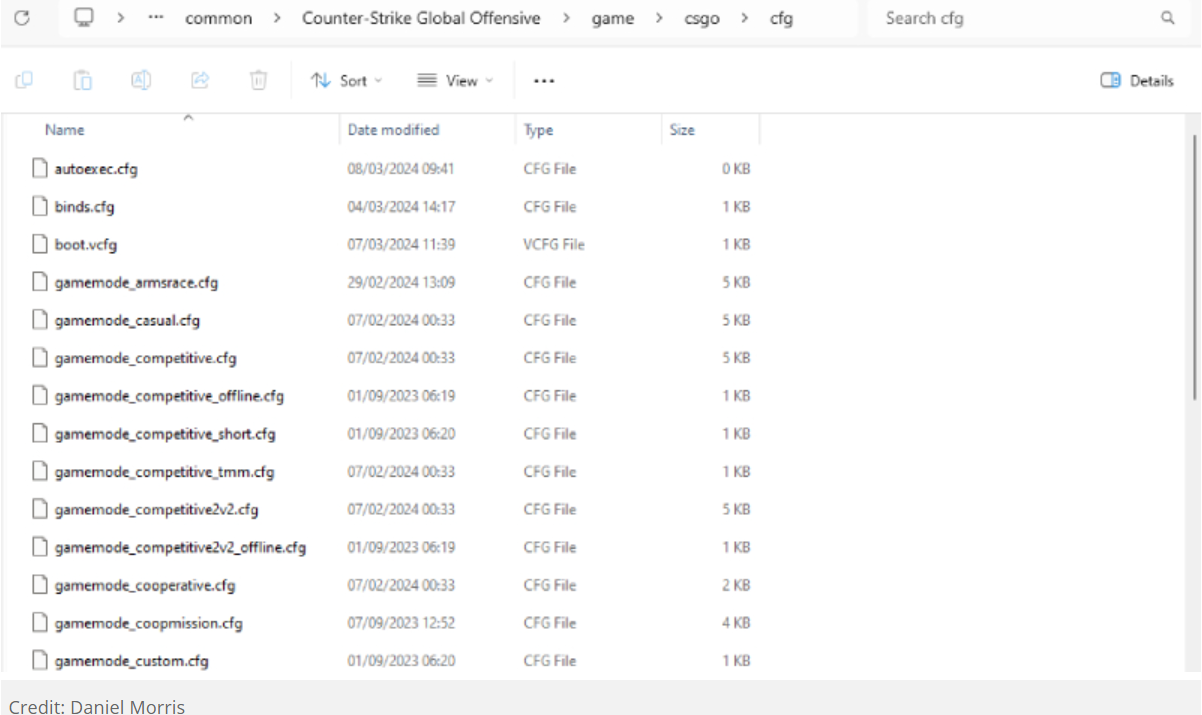The width and height of the screenshot is (1202, 715).
Task: Click the cfg breadcrumb segment
Action: pyautogui.click(x=781, y=18)
